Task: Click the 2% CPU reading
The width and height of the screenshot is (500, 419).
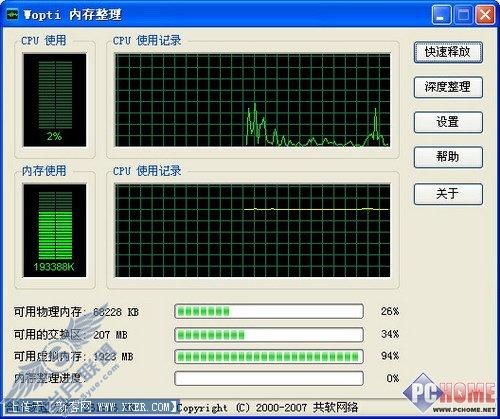Action: 54,136
